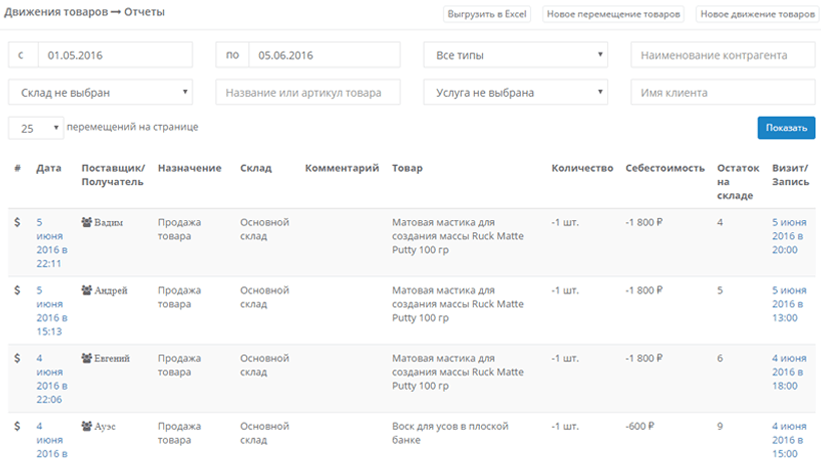Click the dollar icon in the Евгений row
This screenshot has width=821, height=461.
pos(17,358)
